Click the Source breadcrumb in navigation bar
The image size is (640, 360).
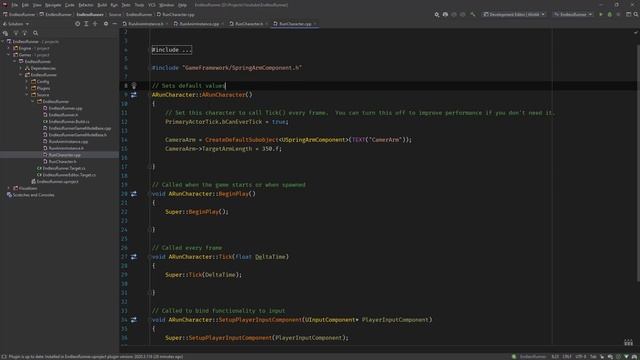pos(115,14)
